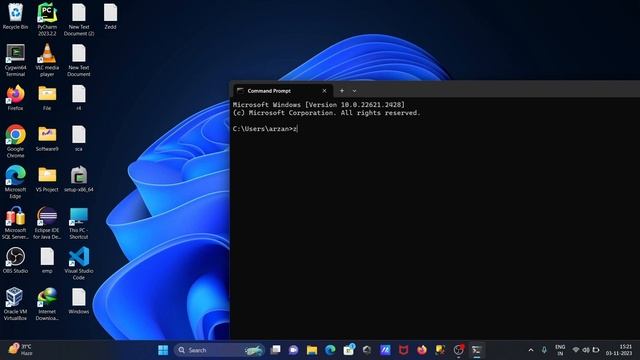Select the OBS Studio desktop shortcut
The height and width of the screenshot is (360, 640).
pos(16,260)
